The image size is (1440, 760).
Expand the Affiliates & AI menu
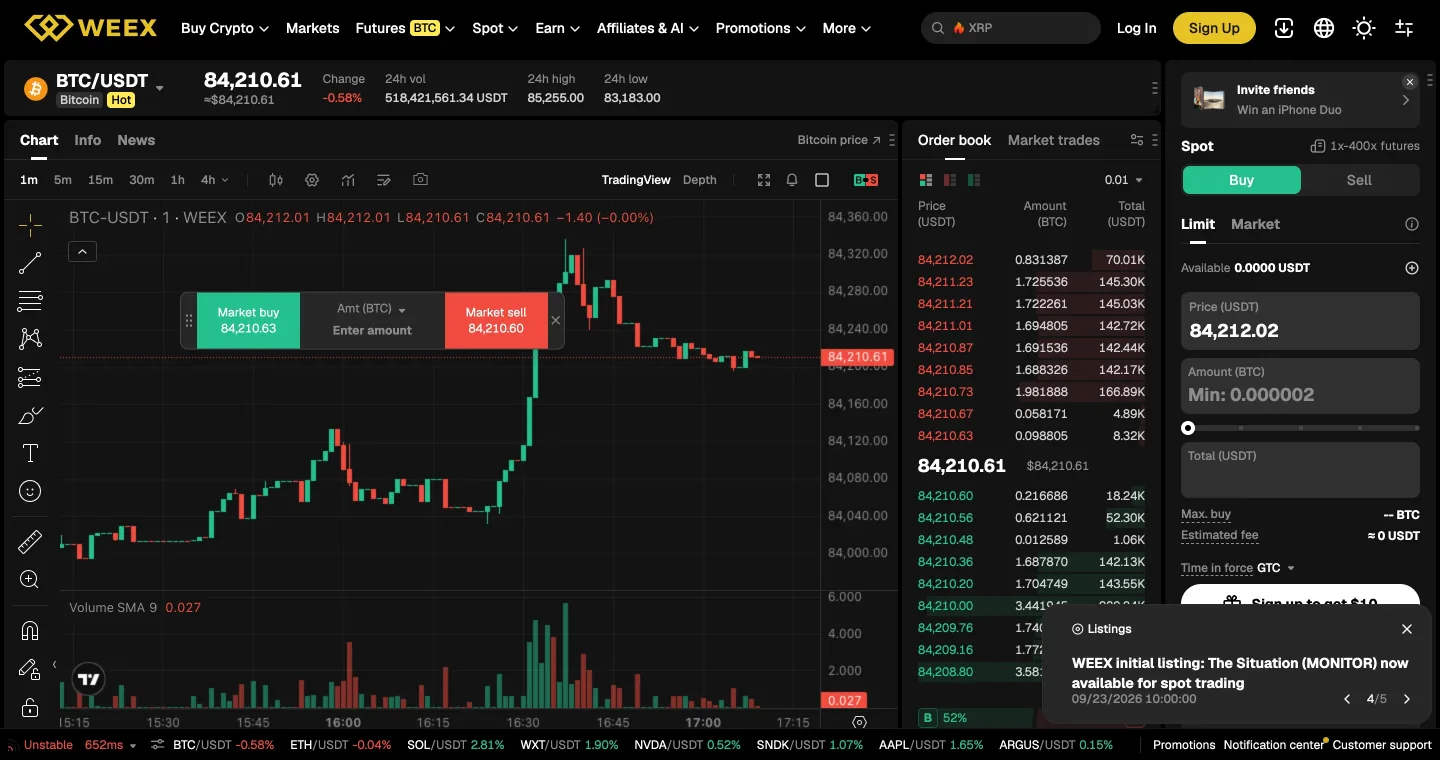tap(648, 28)
